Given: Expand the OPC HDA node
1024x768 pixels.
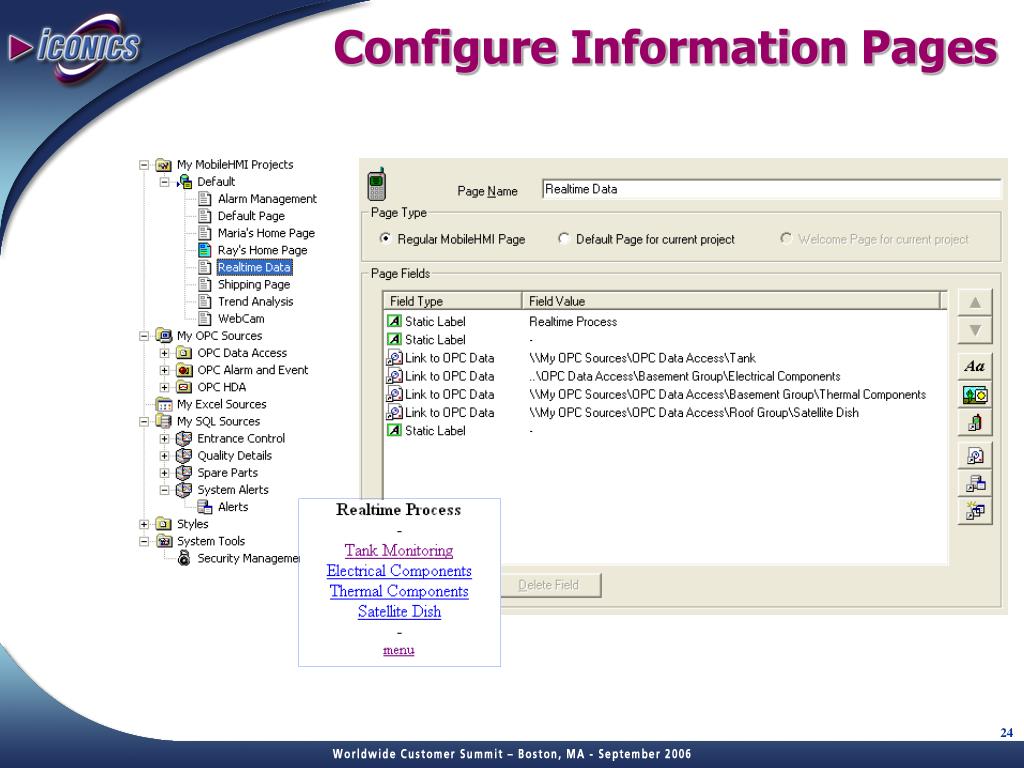Looking at the screenshot, I should [165, 387].
